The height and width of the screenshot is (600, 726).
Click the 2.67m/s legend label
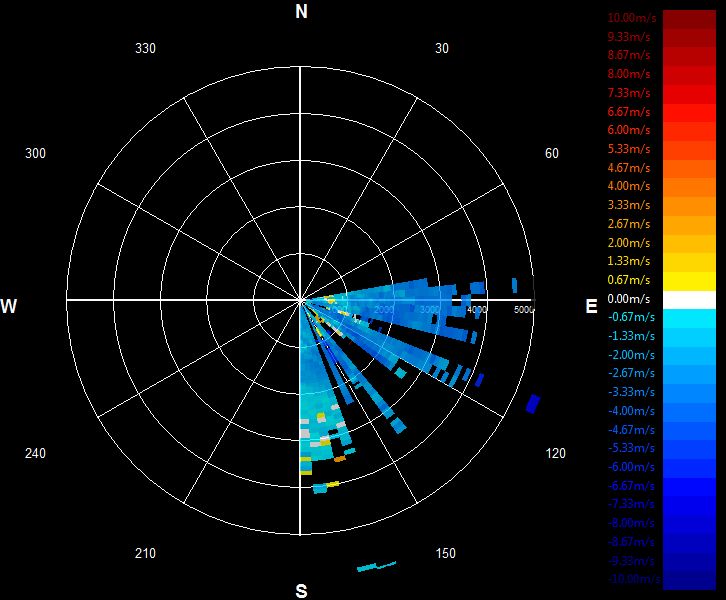[629, 224]
